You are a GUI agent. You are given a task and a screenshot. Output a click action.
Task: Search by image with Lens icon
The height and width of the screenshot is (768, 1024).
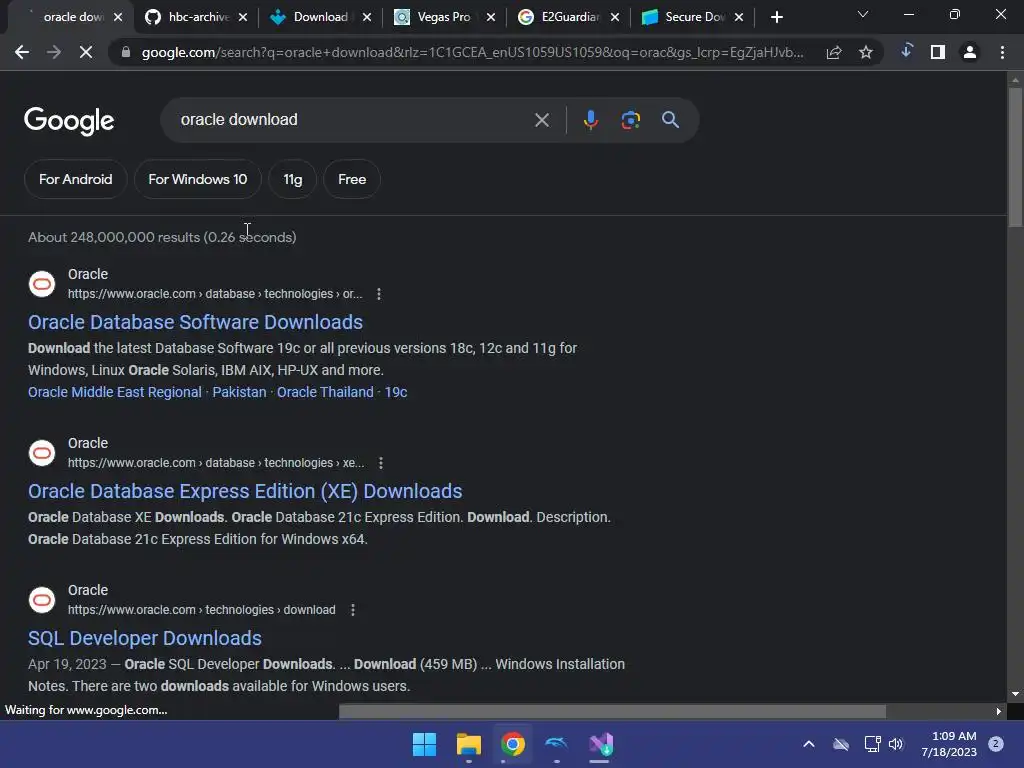(631, 120)
